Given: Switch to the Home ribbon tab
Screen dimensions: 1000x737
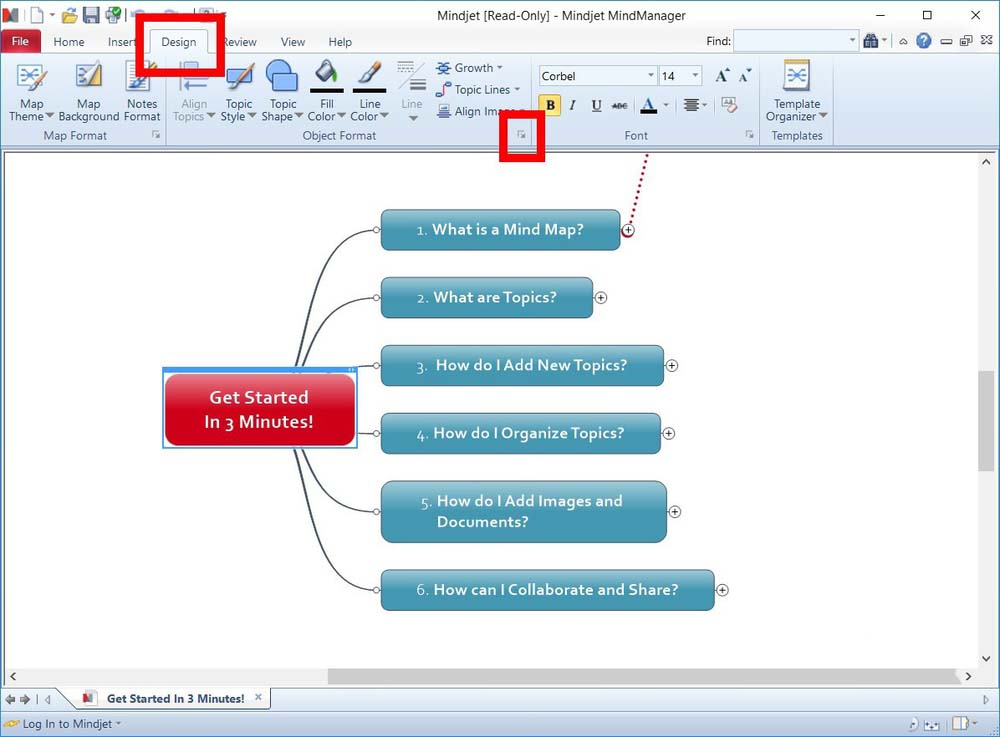Looking at the screenshot, I should tap(69, 42).
